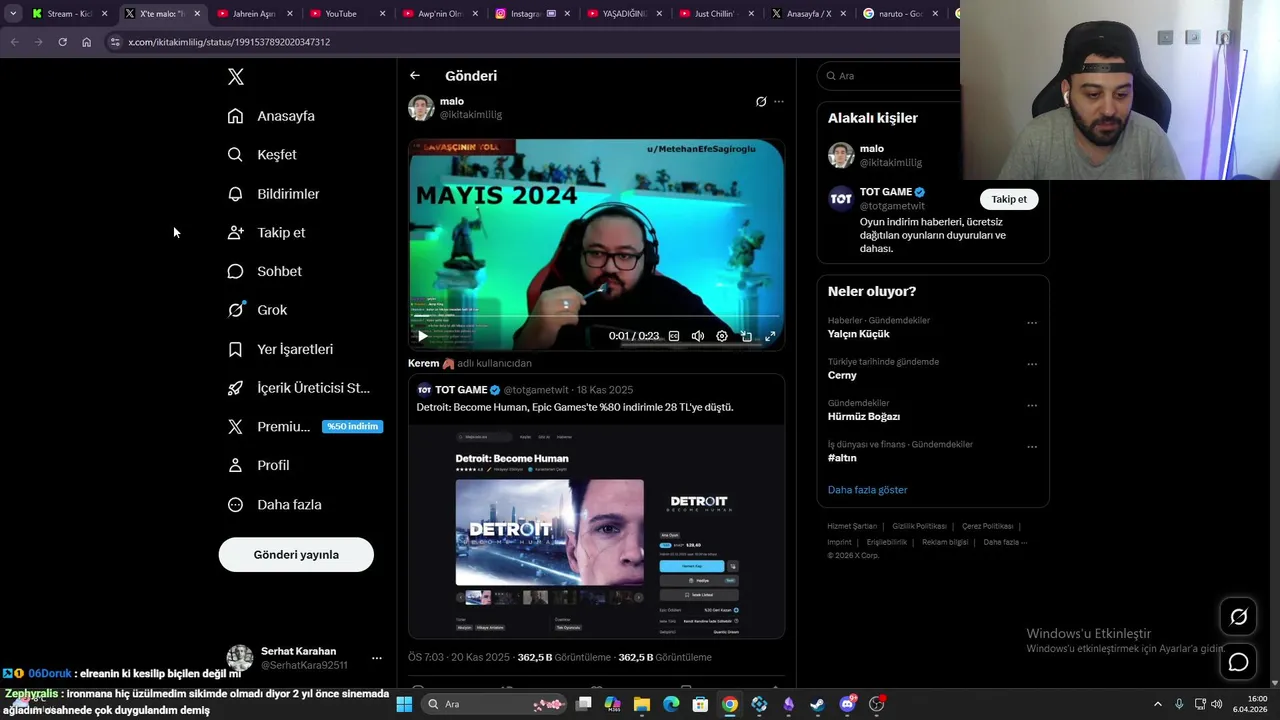
Task: Open Yer İşaretleri bookmarks
Action: click(x=280, y=349)
